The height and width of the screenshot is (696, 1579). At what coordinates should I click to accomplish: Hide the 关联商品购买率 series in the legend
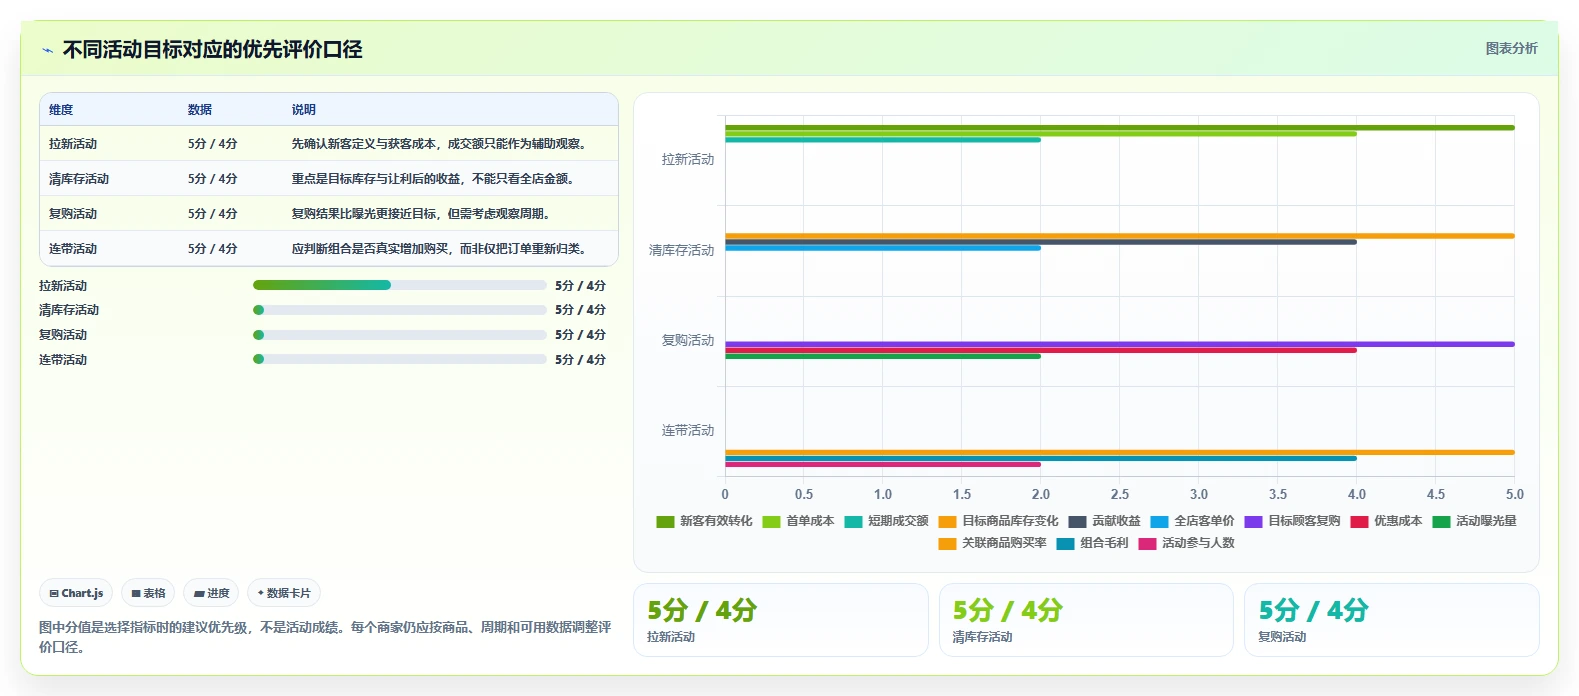click(x=992, y=543)
